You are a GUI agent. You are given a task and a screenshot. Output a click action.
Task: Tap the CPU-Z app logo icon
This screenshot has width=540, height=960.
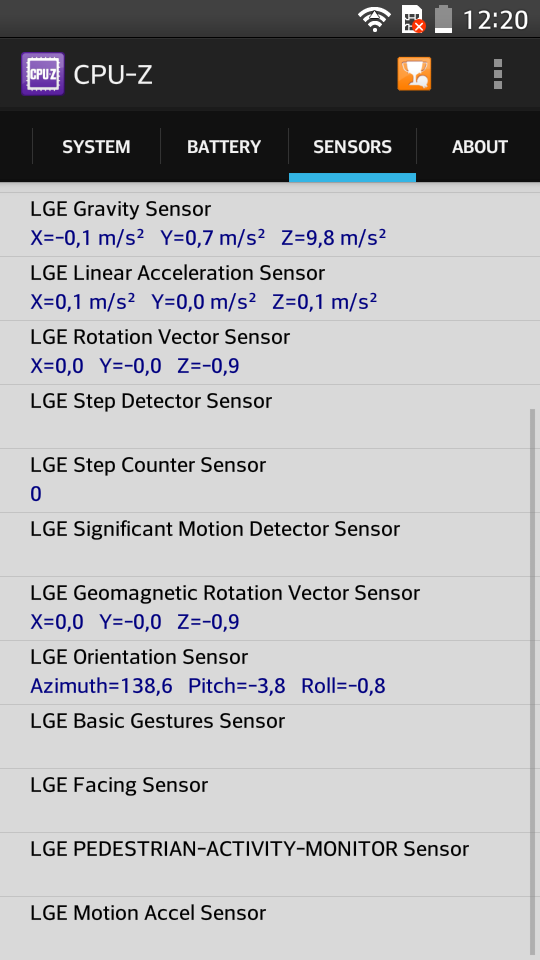tap(43, 74)
